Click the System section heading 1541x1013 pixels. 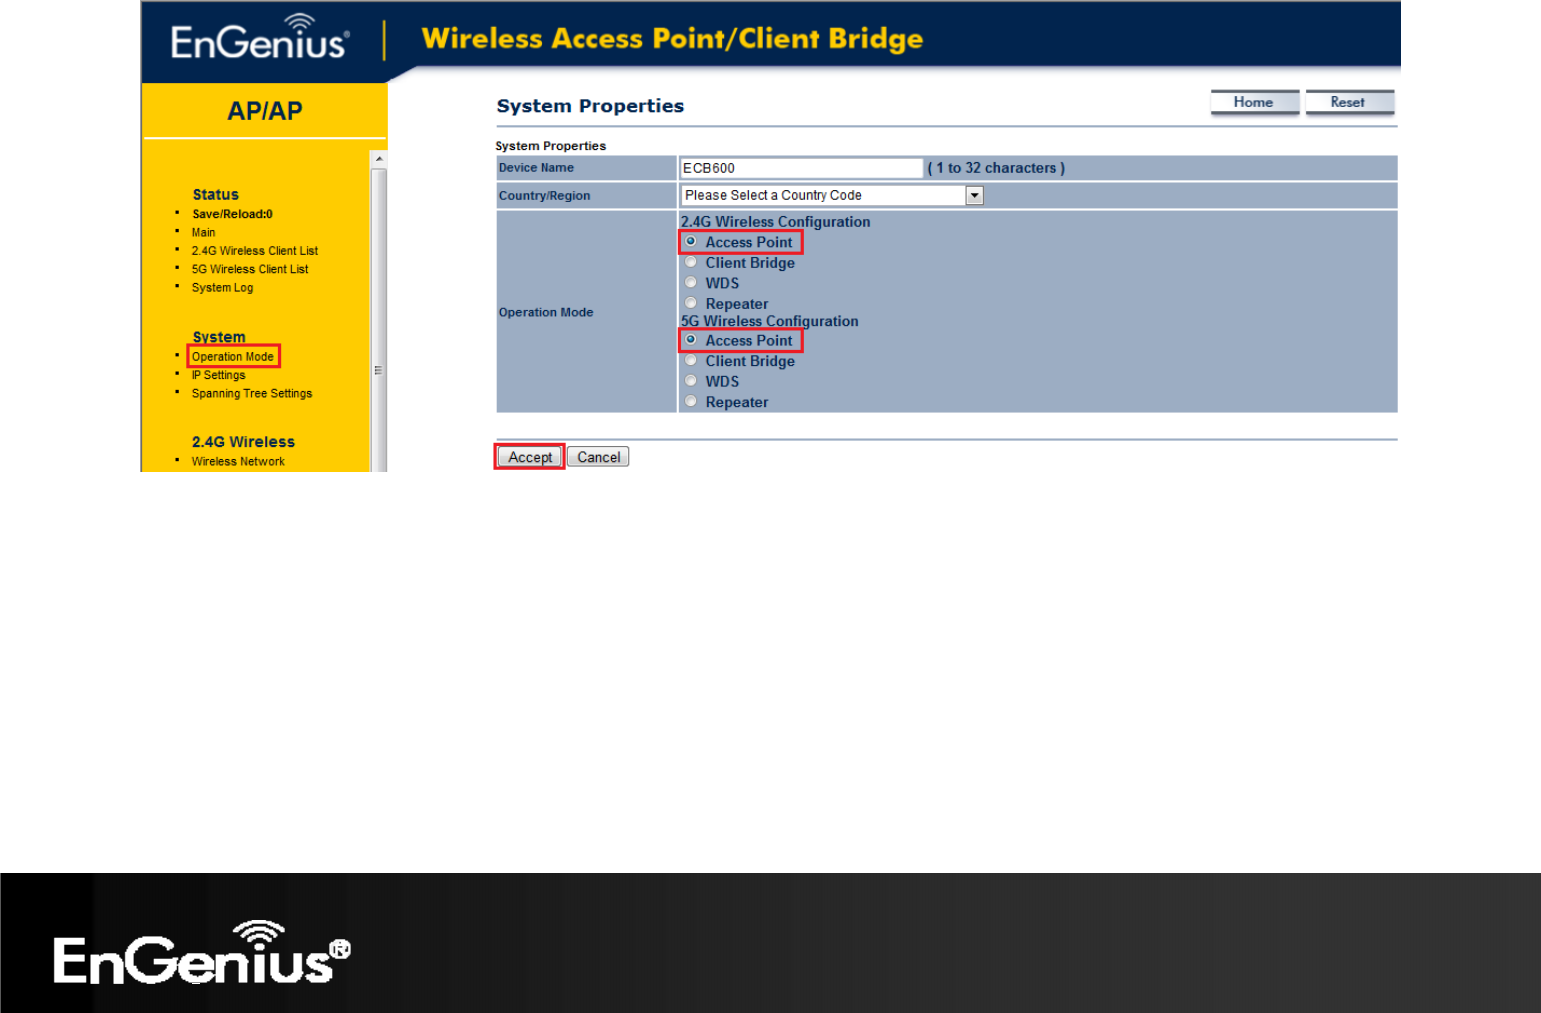219,337
